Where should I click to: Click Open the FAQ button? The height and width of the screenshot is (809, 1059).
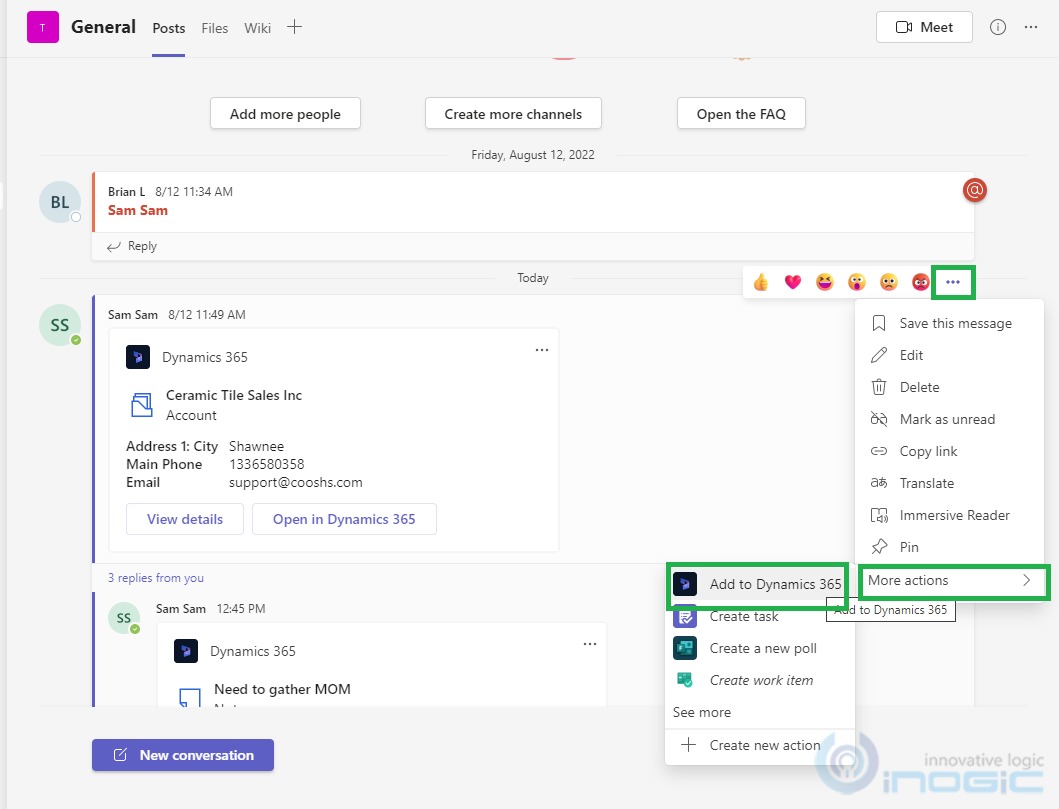[x=741, y=113]
